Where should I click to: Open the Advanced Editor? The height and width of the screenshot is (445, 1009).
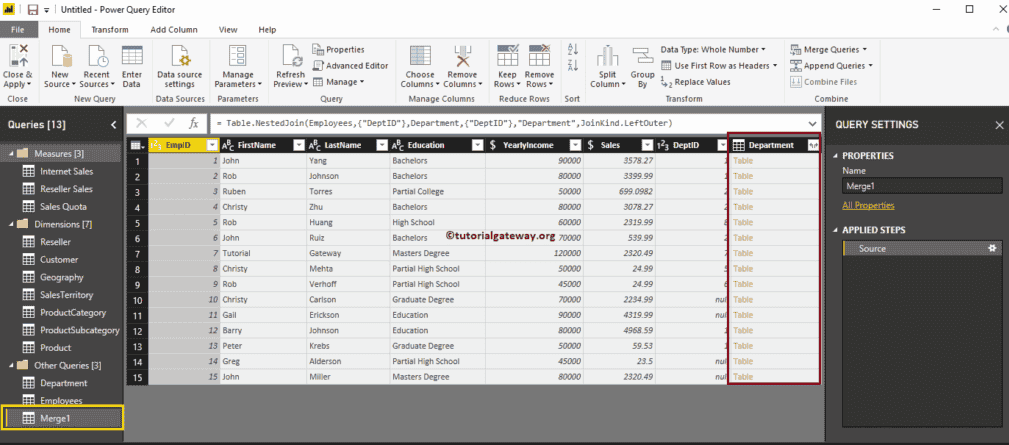351,66
